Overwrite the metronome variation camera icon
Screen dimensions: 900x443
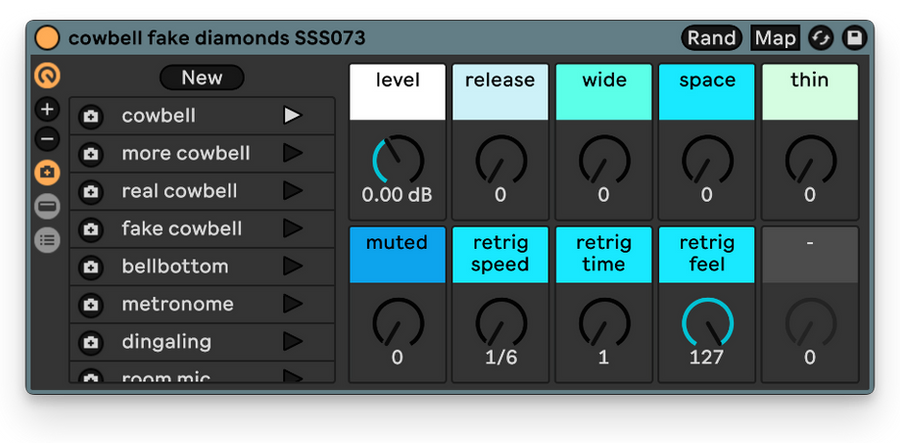[x=90, y=305]
